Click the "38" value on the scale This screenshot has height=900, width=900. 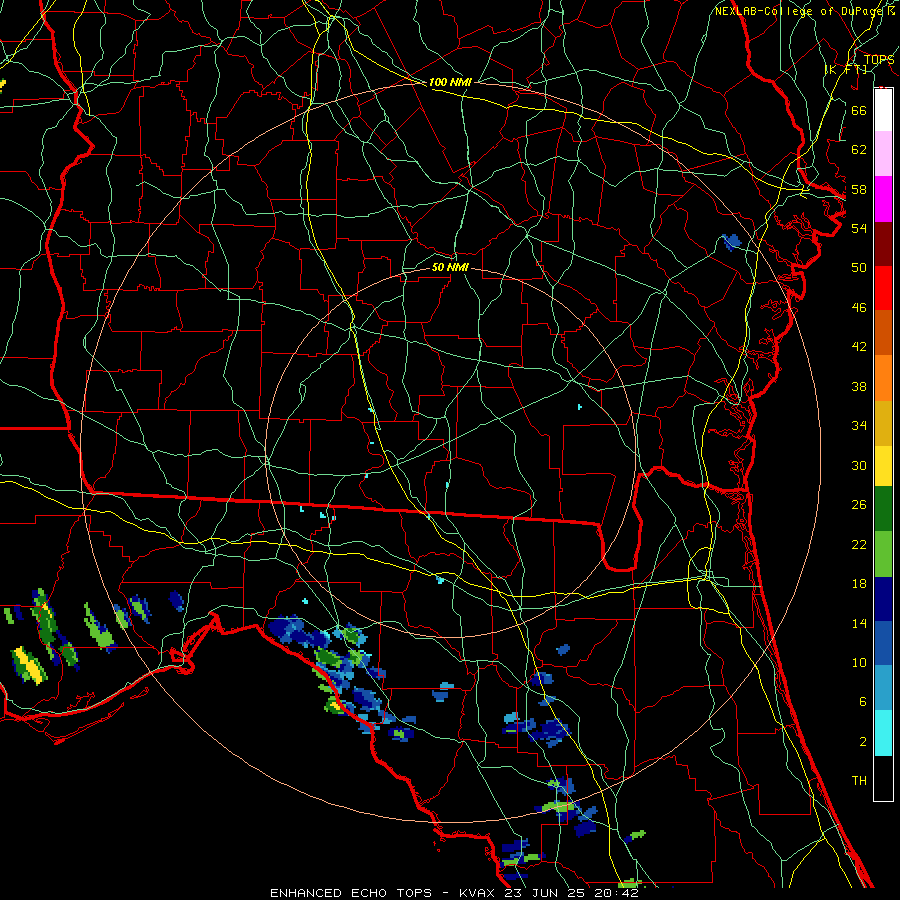pyautogui.click(x=859, y=386)
